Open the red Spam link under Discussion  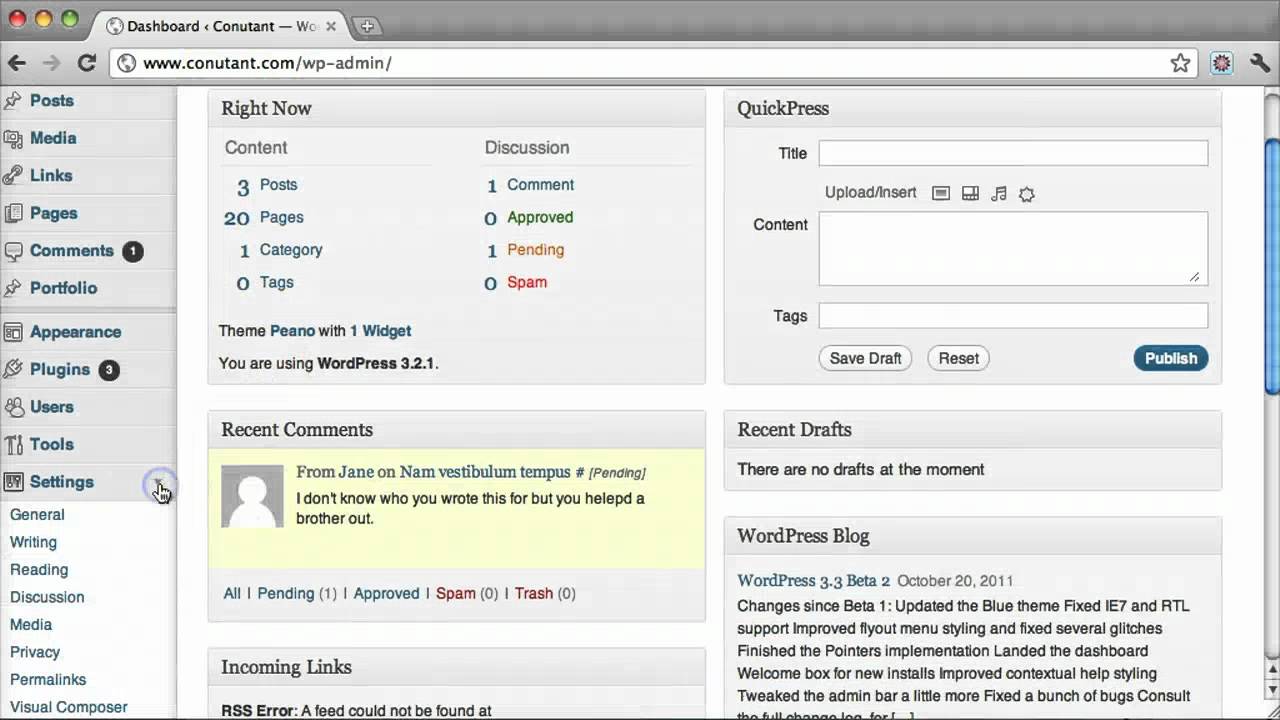(x=527, y=282)
